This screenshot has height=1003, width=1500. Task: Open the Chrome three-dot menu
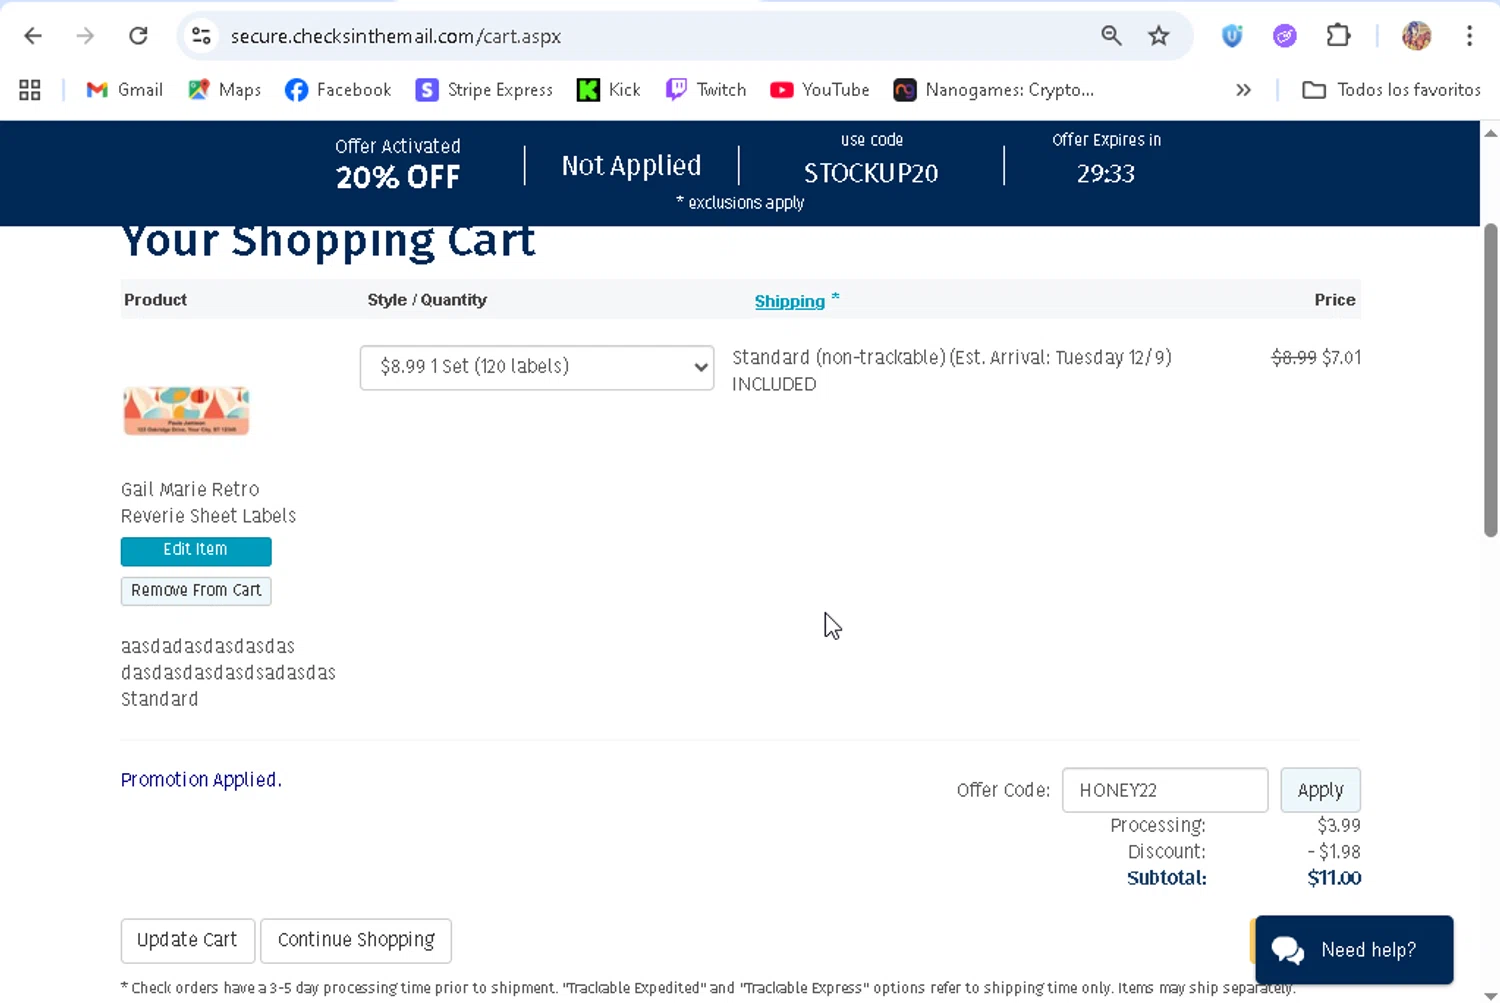point(1469,36)
